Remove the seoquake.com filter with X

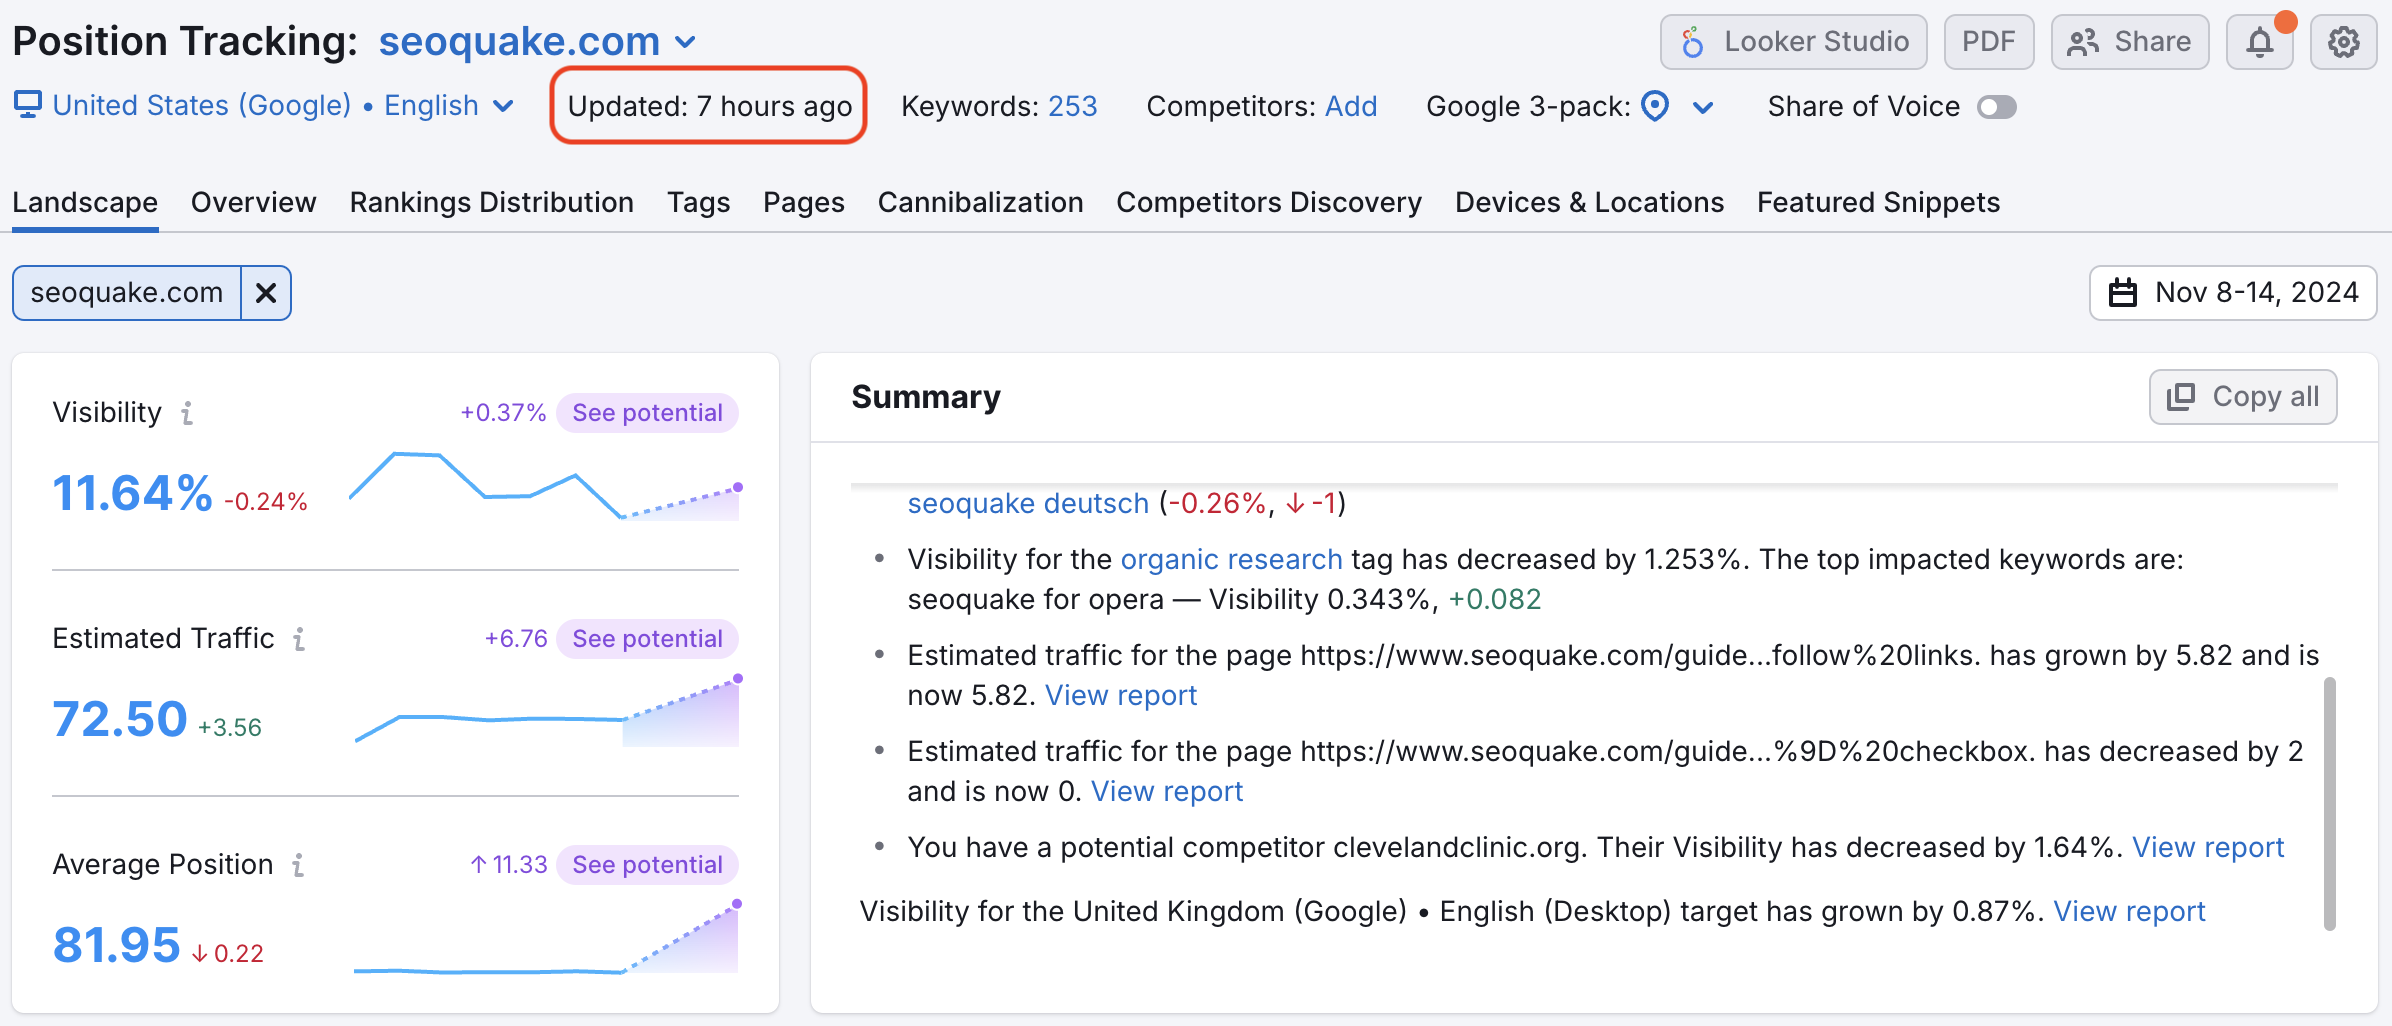coord(266,293)
